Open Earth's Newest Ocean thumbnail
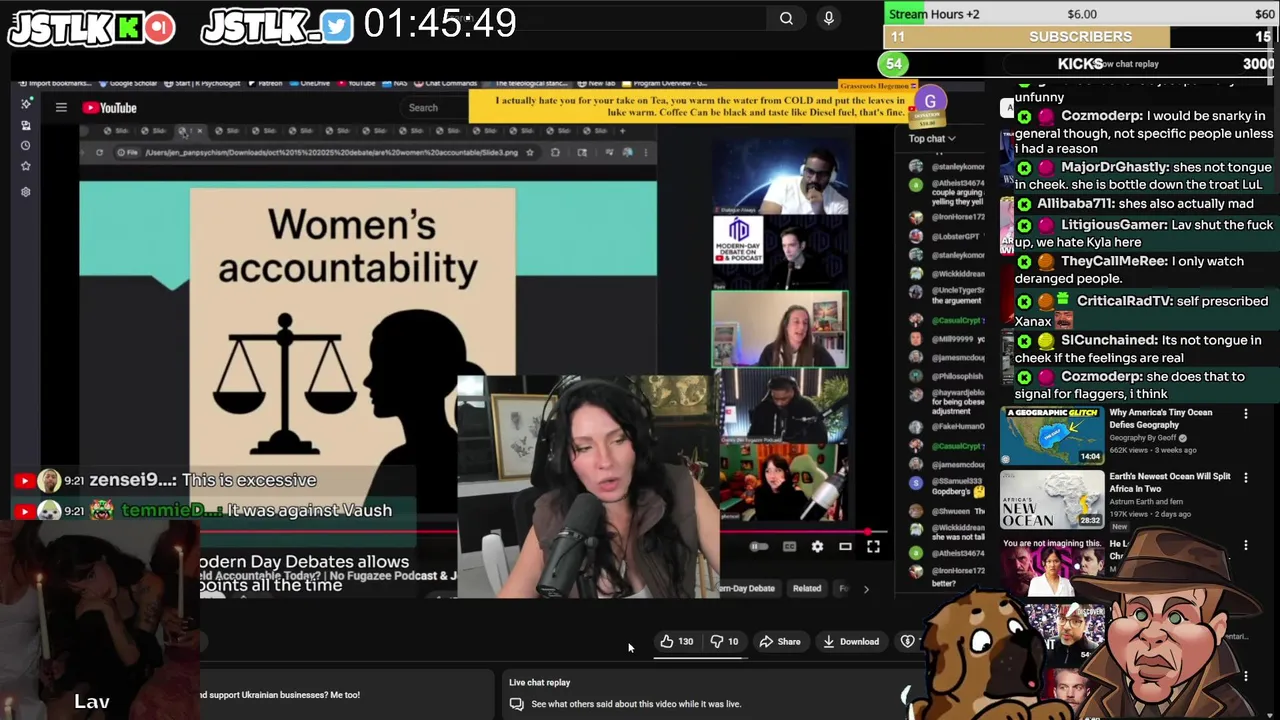Image resolution: width=1280 pixels, height=720 pixels. (x=1052, y=500)
